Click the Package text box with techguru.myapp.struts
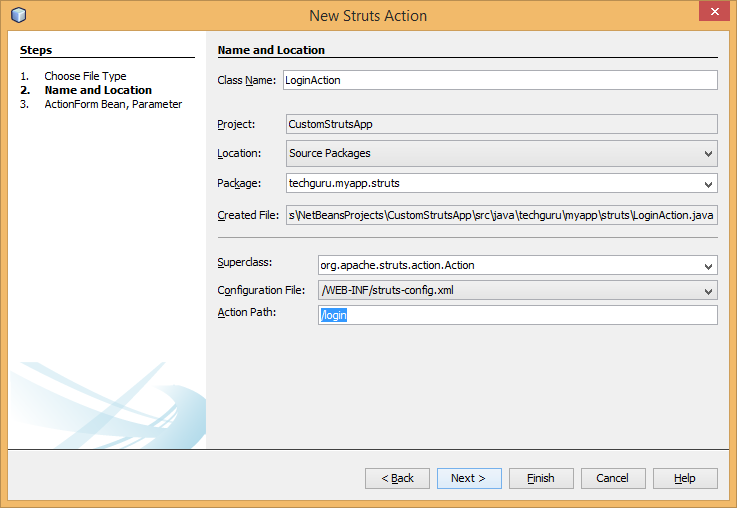Screen dimensions: 737x508 [x=493, y=183]
